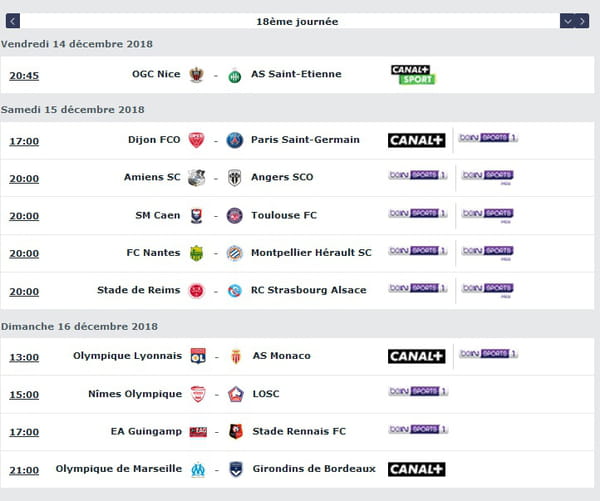Open the journée dropdown chevron
Viewport: 600px width, 501px height.
(x=567, y=21)
